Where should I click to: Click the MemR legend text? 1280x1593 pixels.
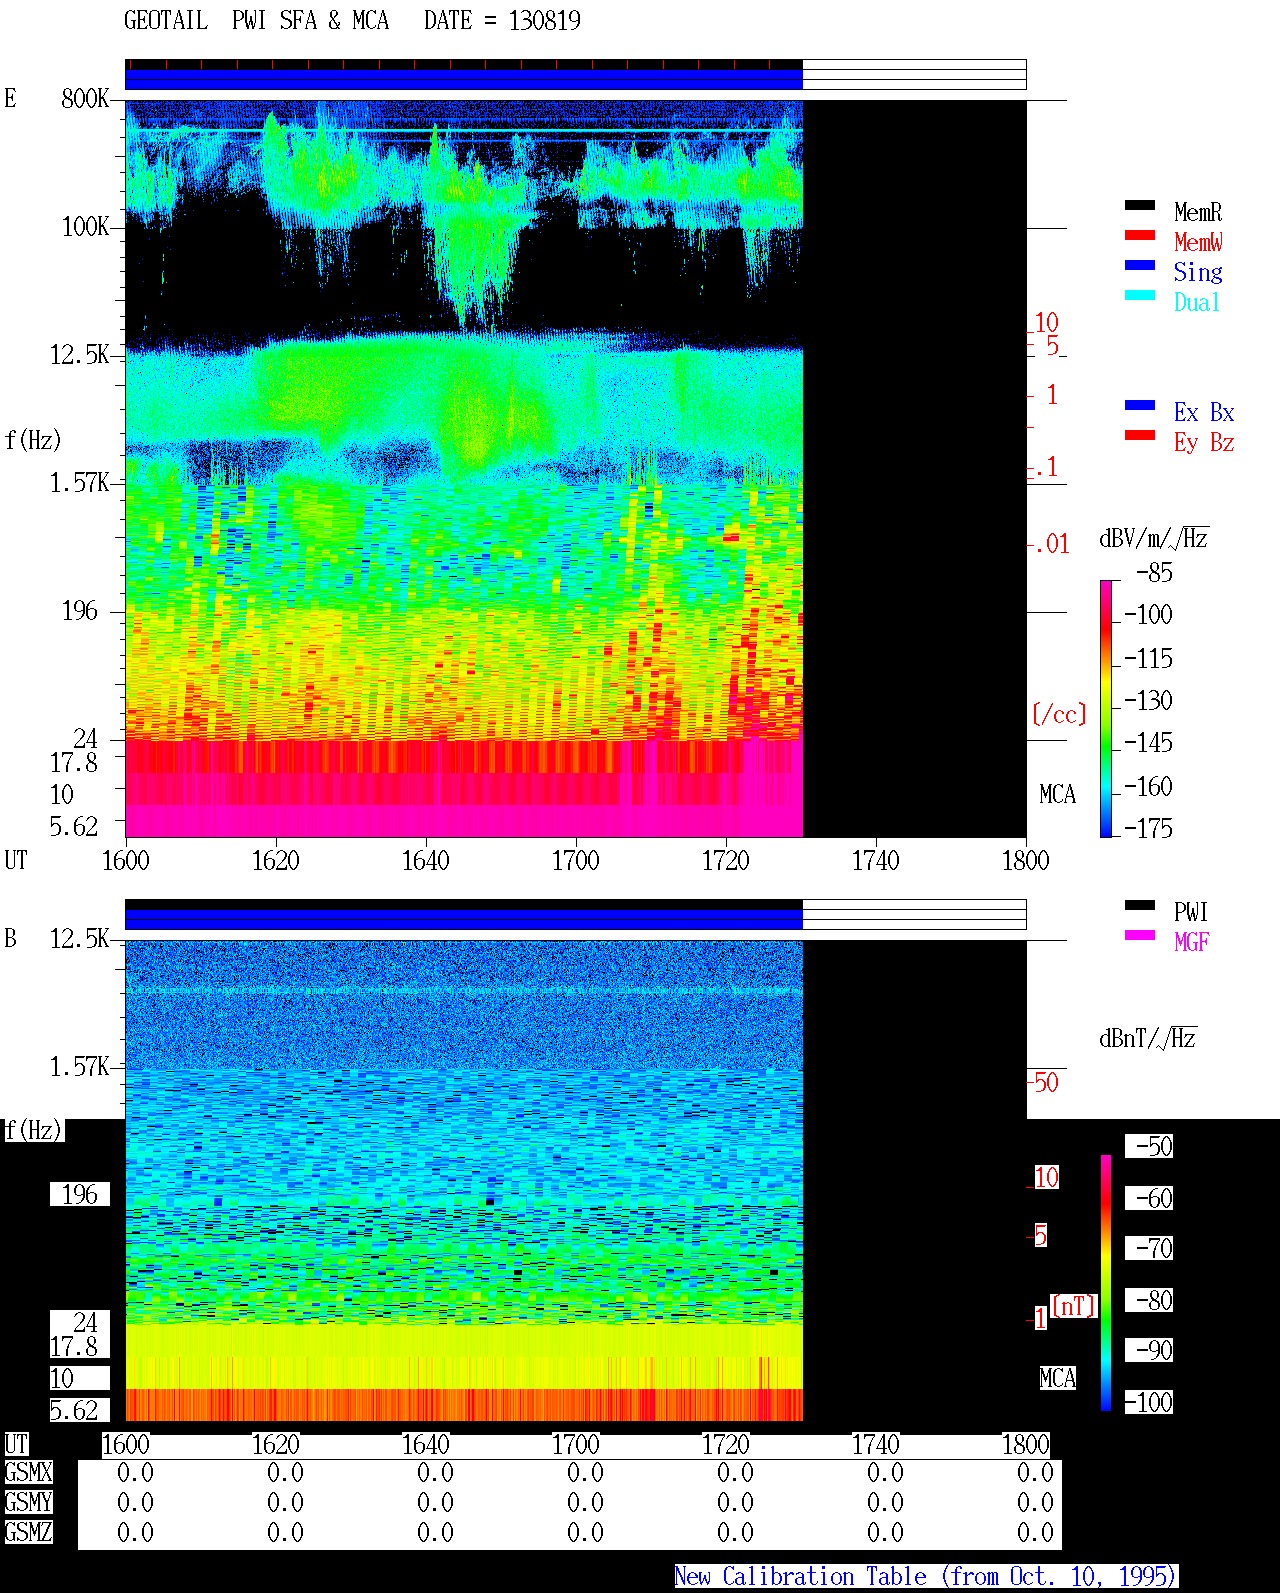(x=1198, y=212)
